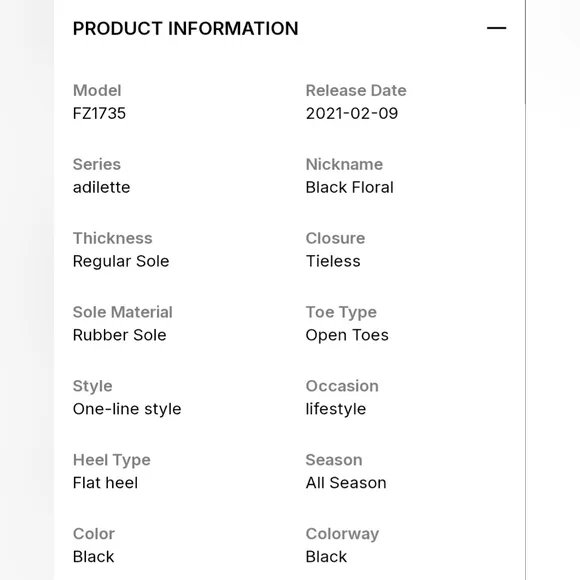Select the Black value under Colorway
The width and height of the screenshot is (580, 580).
pos(326,557)
